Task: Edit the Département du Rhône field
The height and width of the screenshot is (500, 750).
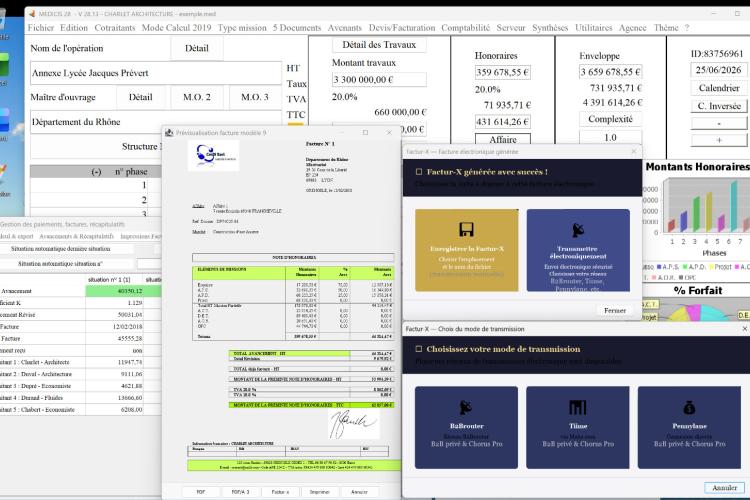Action: (x=156, y=122)
